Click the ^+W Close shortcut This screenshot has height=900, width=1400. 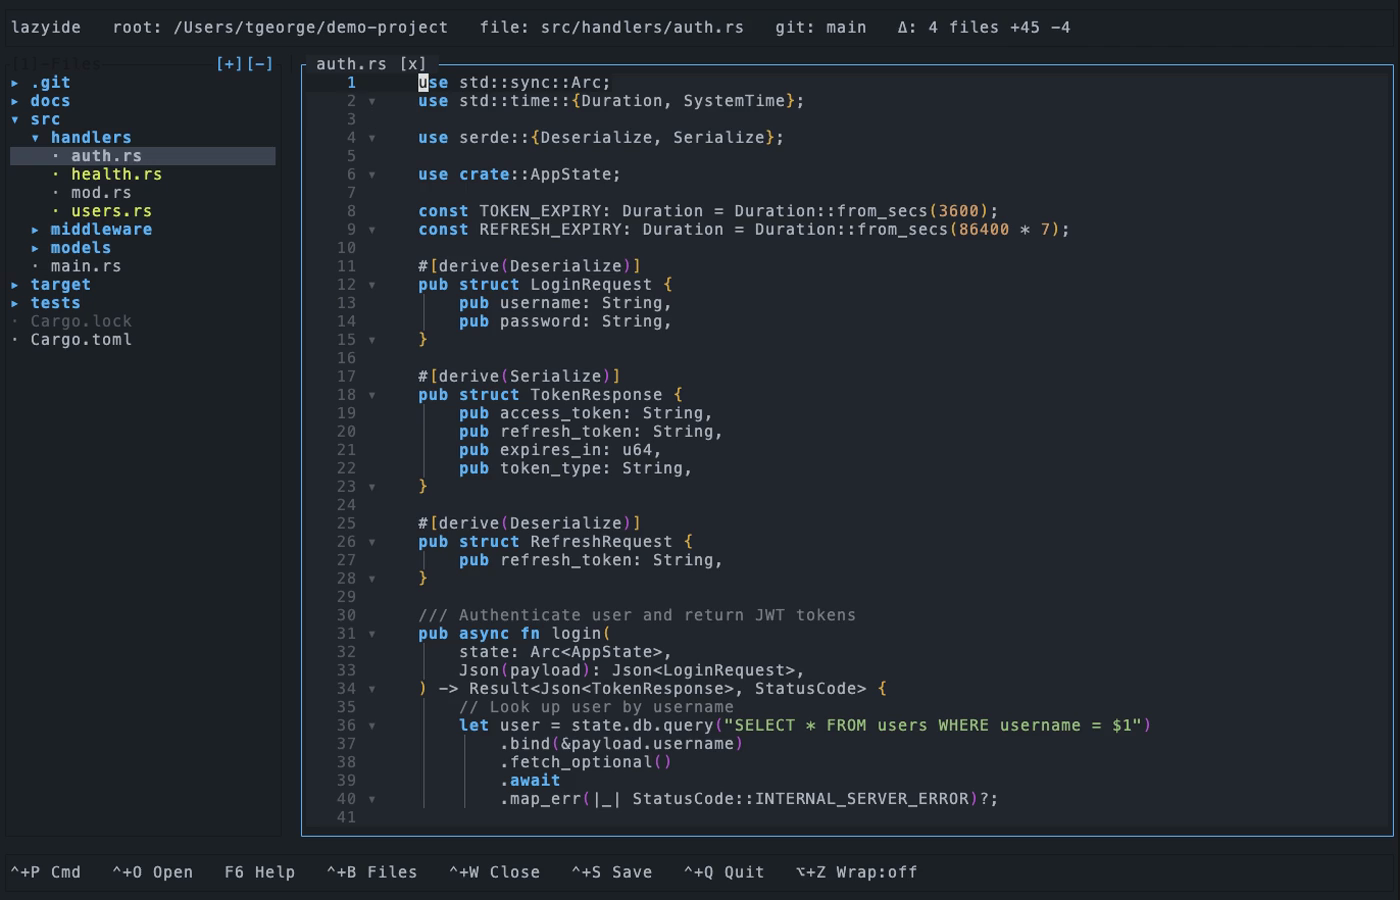494,872
